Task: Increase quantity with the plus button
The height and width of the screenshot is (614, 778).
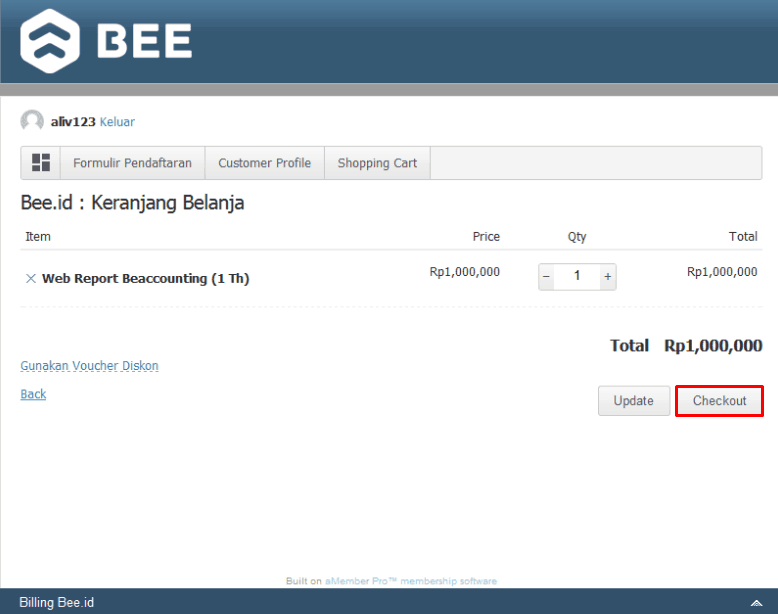Action: coord(608,276)
